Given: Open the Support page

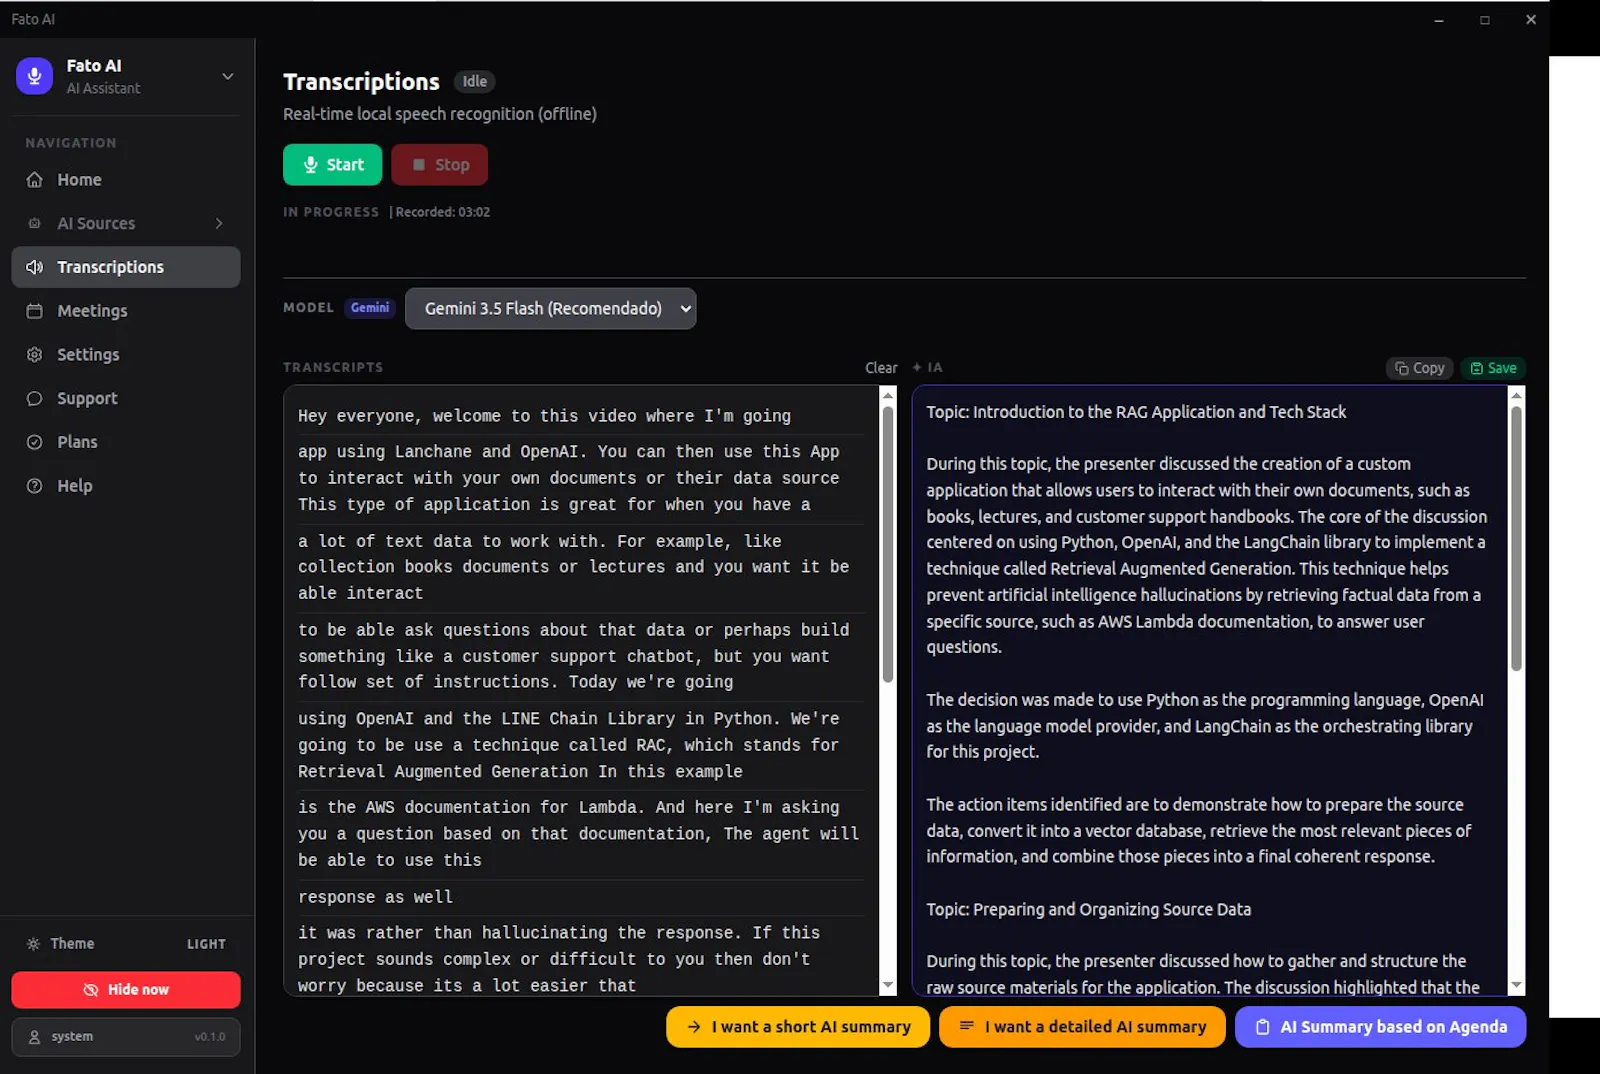Looking at the screenshot, I should click(x=125, y=398).
